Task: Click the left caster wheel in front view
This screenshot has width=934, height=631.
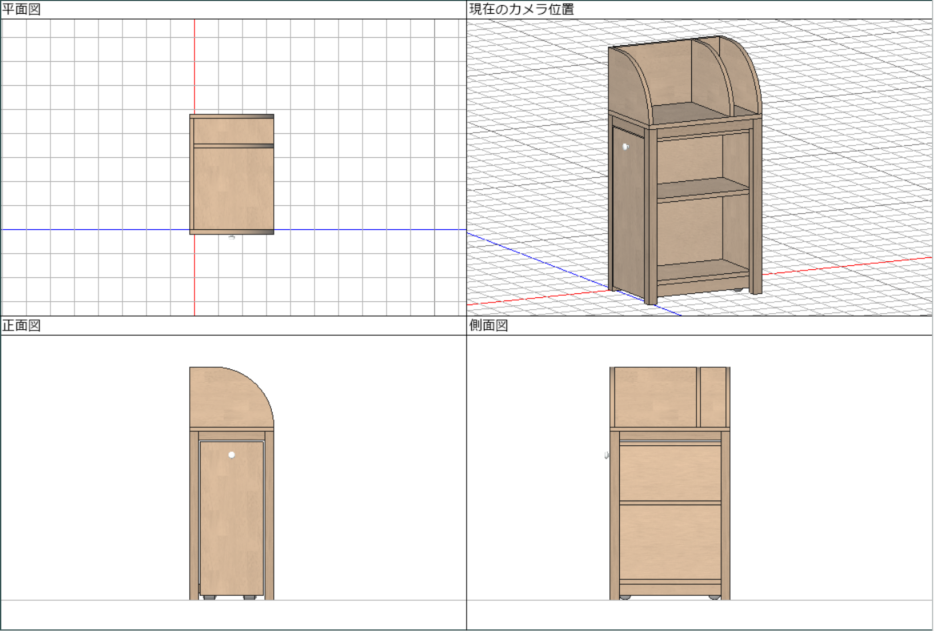Action: tap(209, 598)
